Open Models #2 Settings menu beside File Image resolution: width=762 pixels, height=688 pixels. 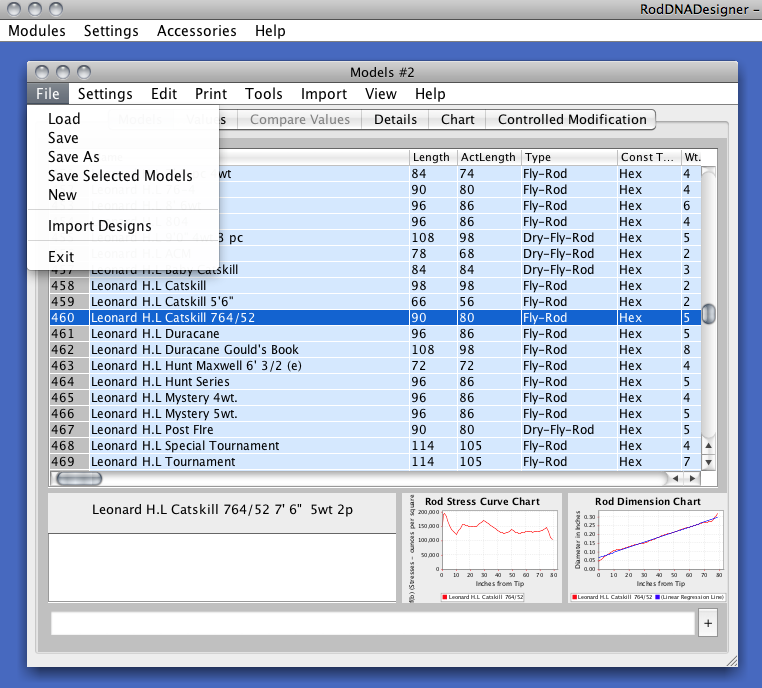[x=105, y=93]
